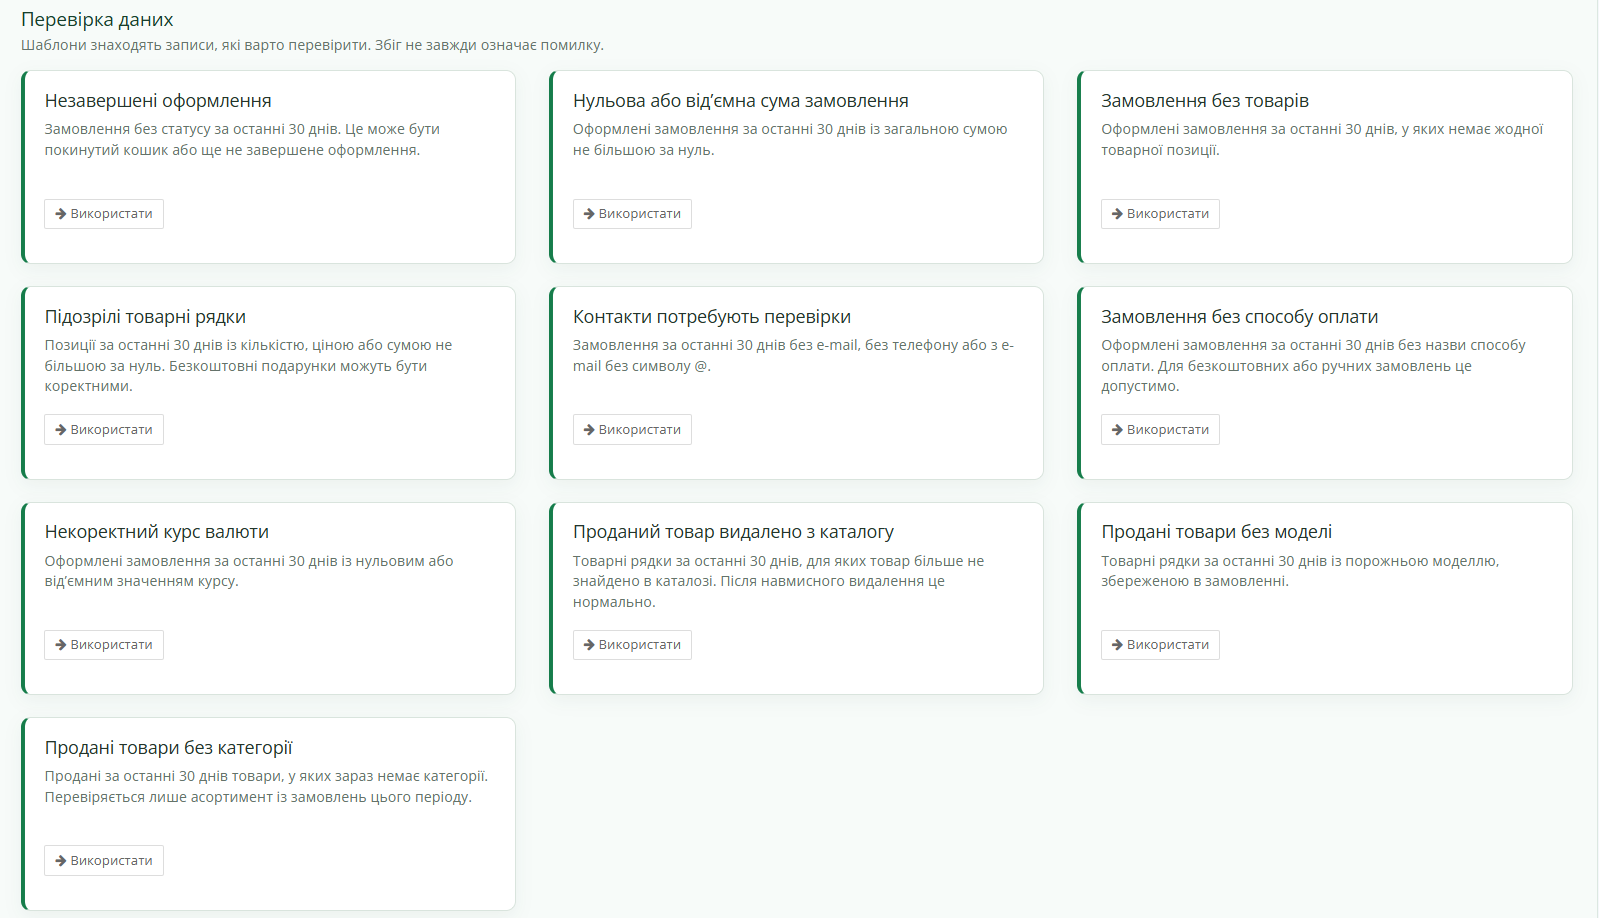1599x918 pixels.
Task: Click description mentioning нульовим або від'ємним значенням курсу
Action: tap(249, 571)
